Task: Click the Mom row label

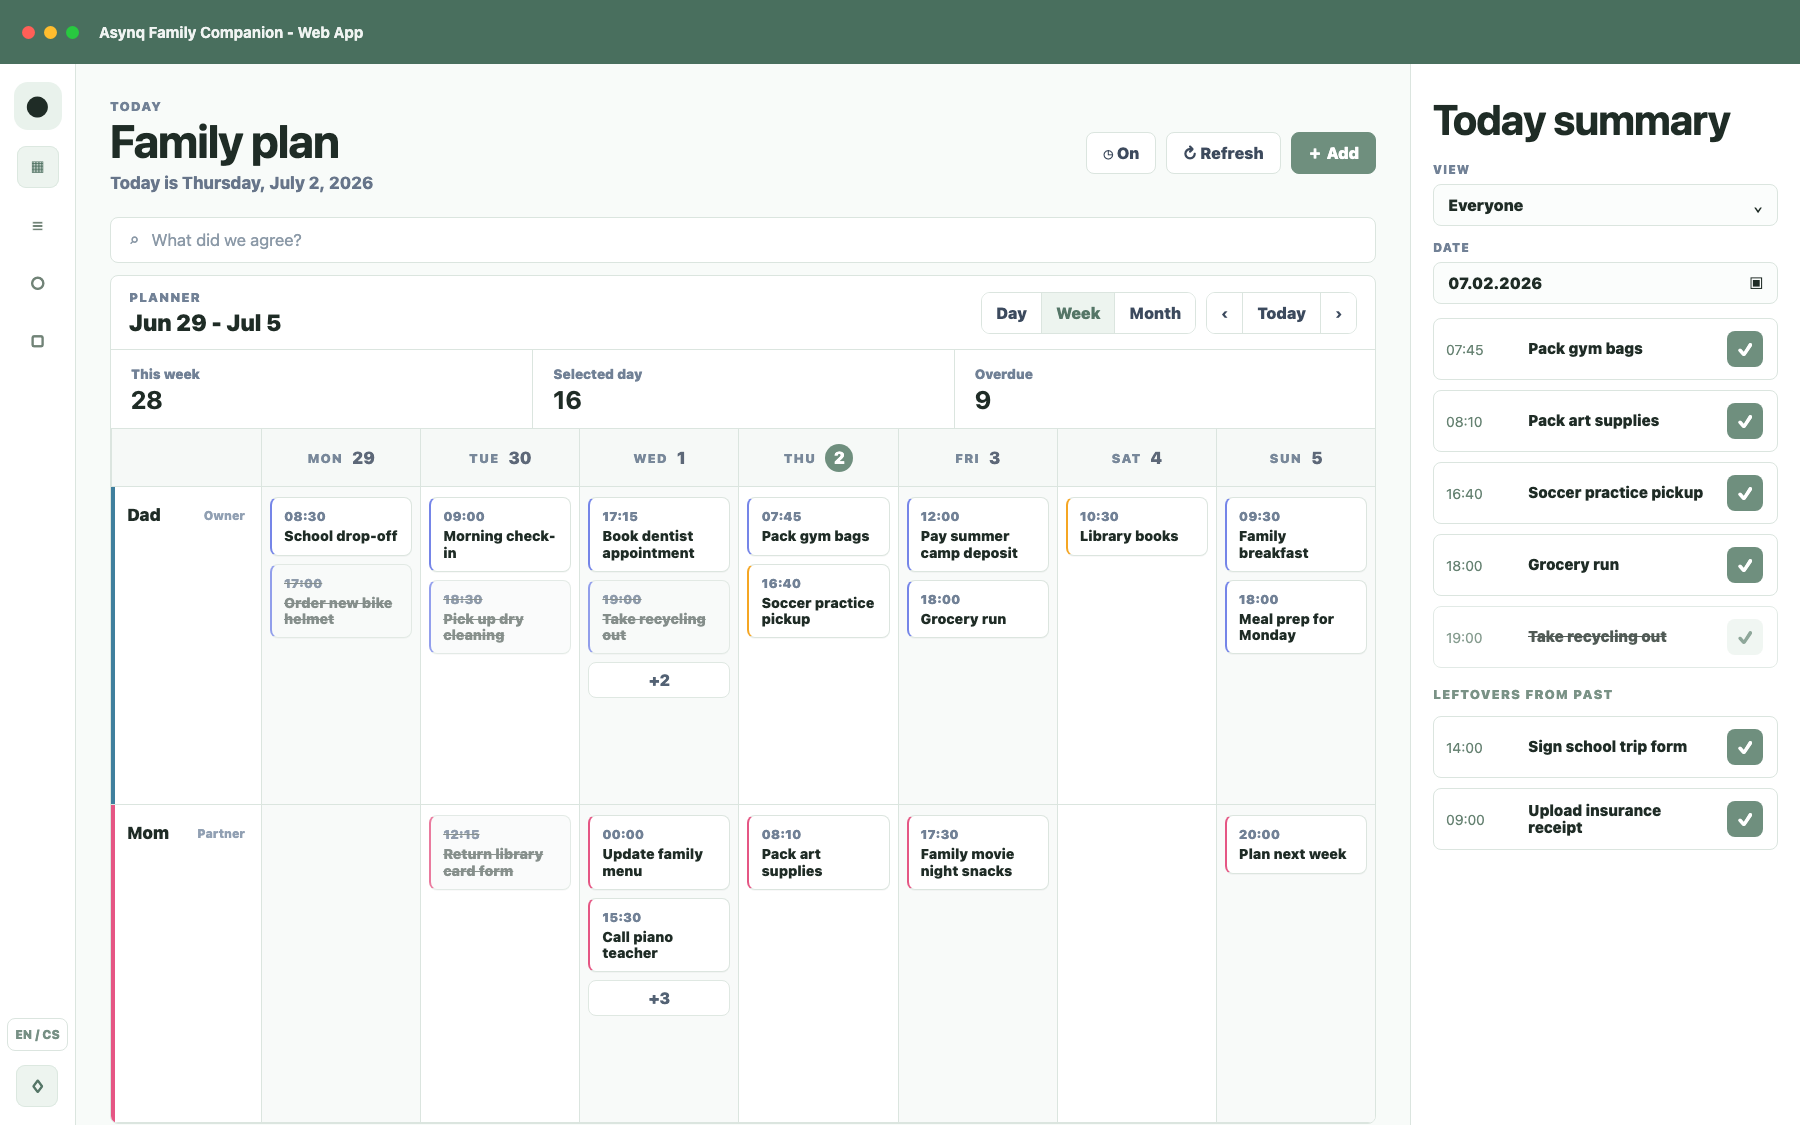Action: (148, 833)
